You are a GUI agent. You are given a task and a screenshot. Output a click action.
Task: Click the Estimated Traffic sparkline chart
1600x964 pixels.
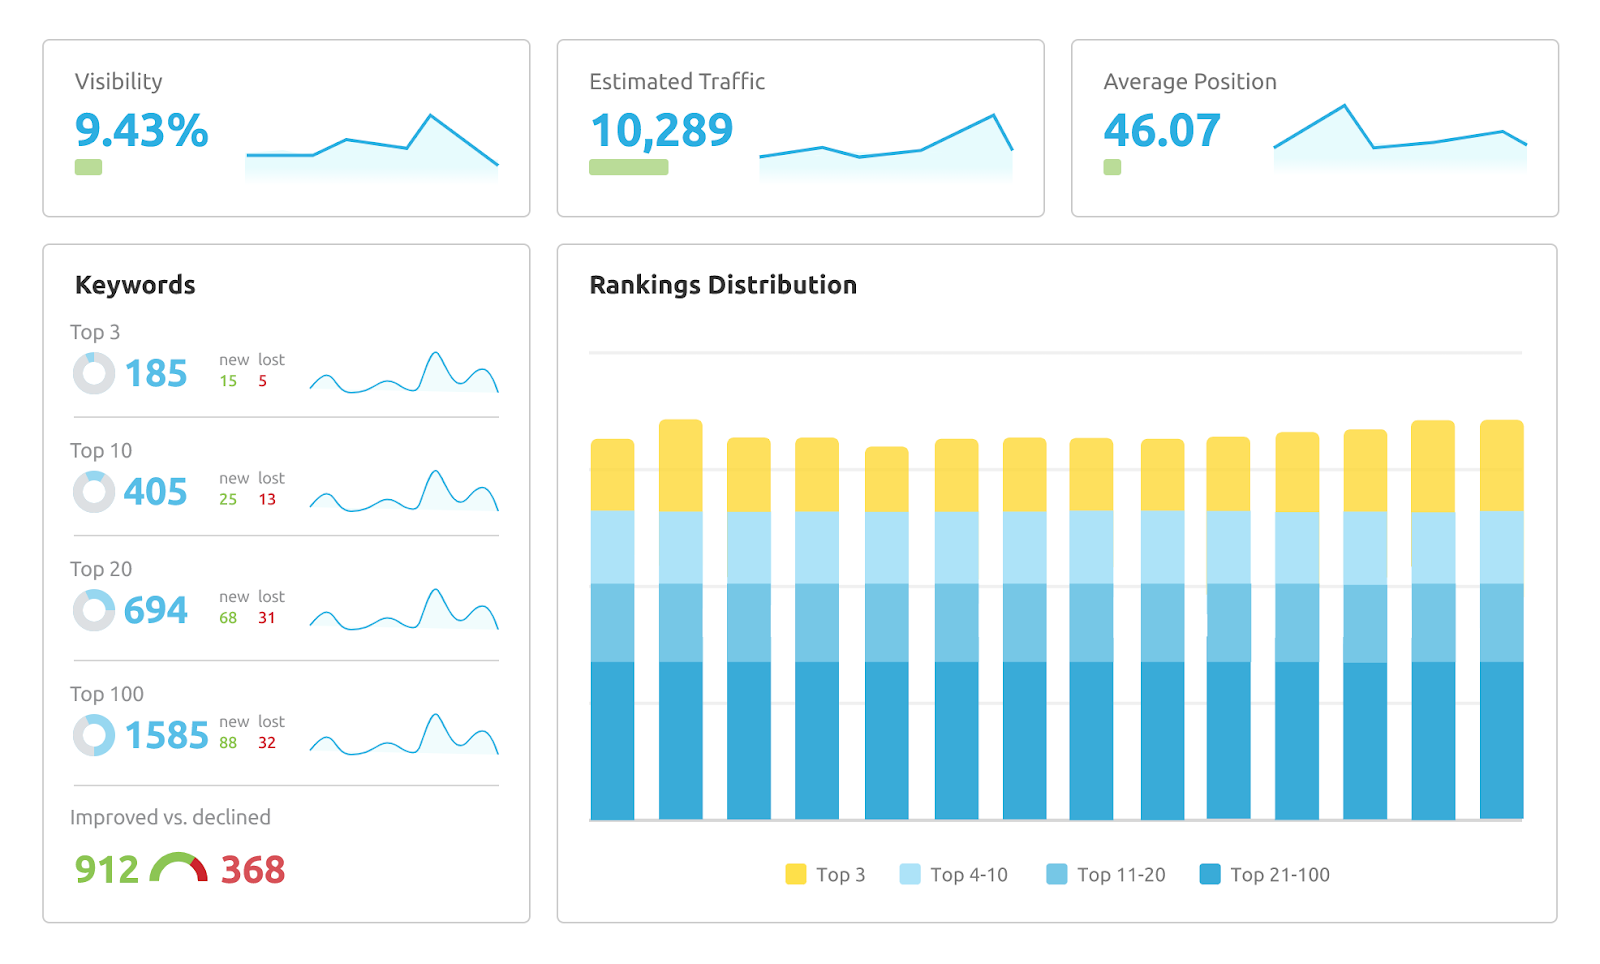(886, 146)
